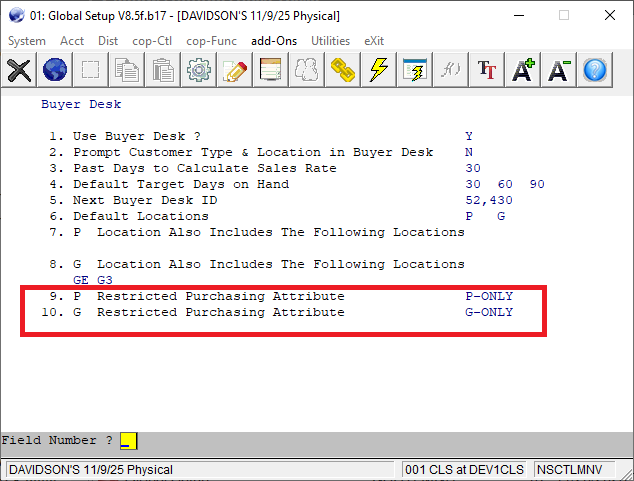Click the clipboard paste toolbar icon

(x=163, y=70)
